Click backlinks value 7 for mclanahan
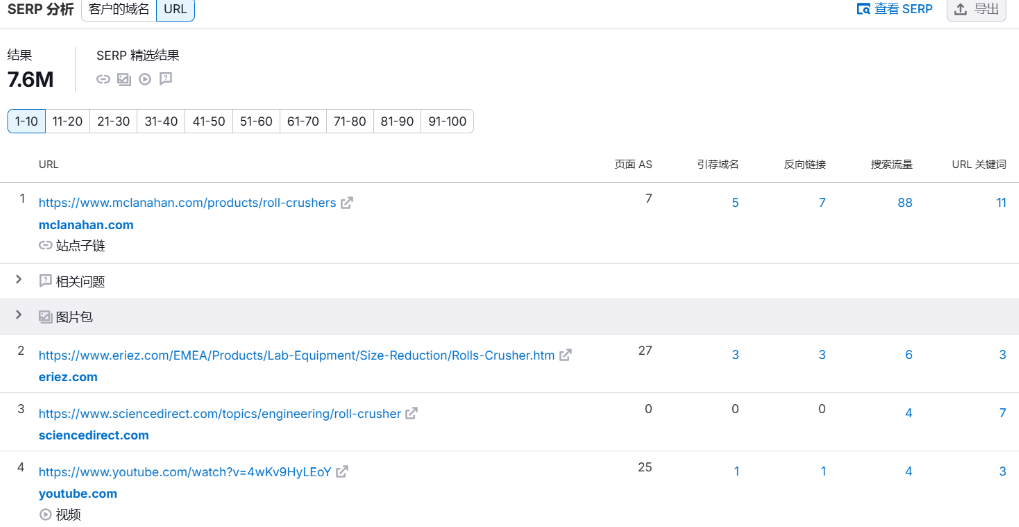1019x527 pixels. point(822,203)
